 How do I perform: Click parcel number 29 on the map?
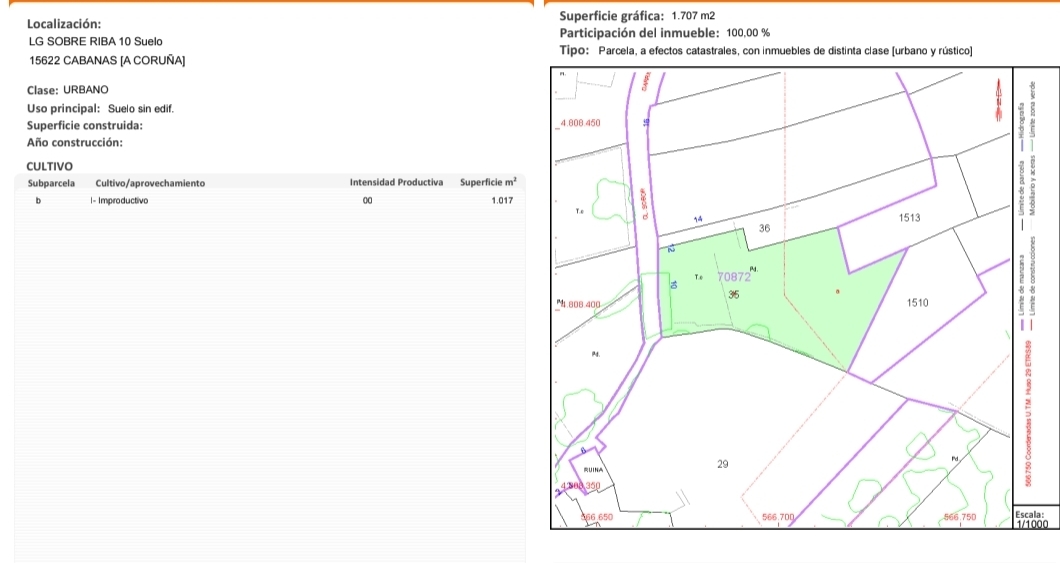(x=723, y=464)
